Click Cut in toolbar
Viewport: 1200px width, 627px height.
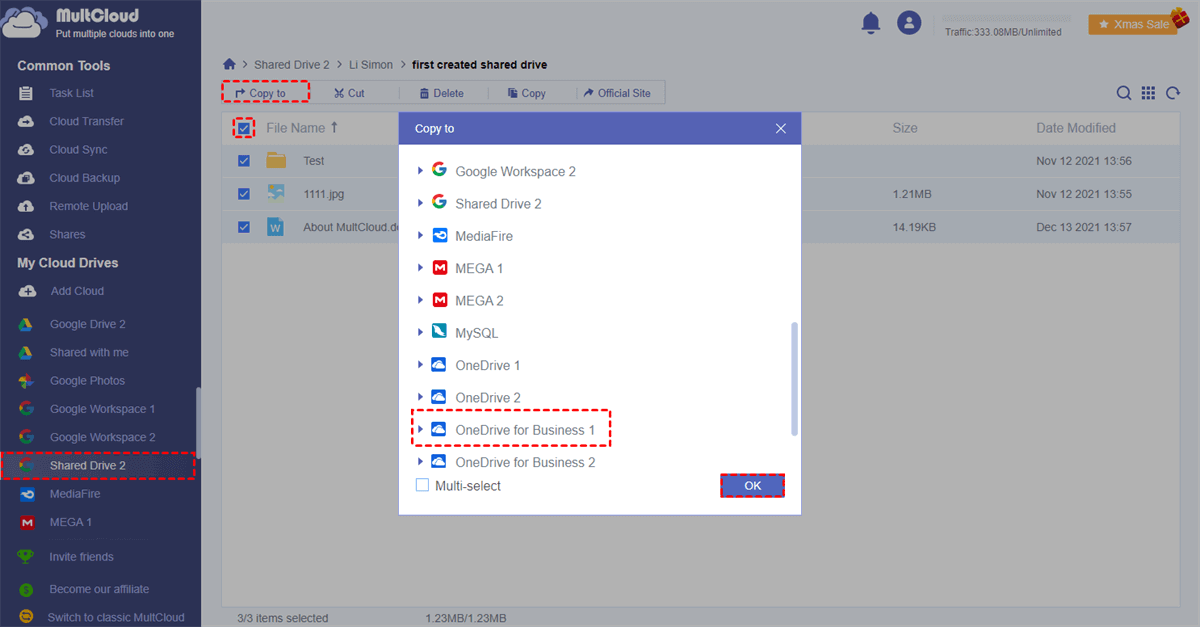pyautogui.click(x=350, y=93)
